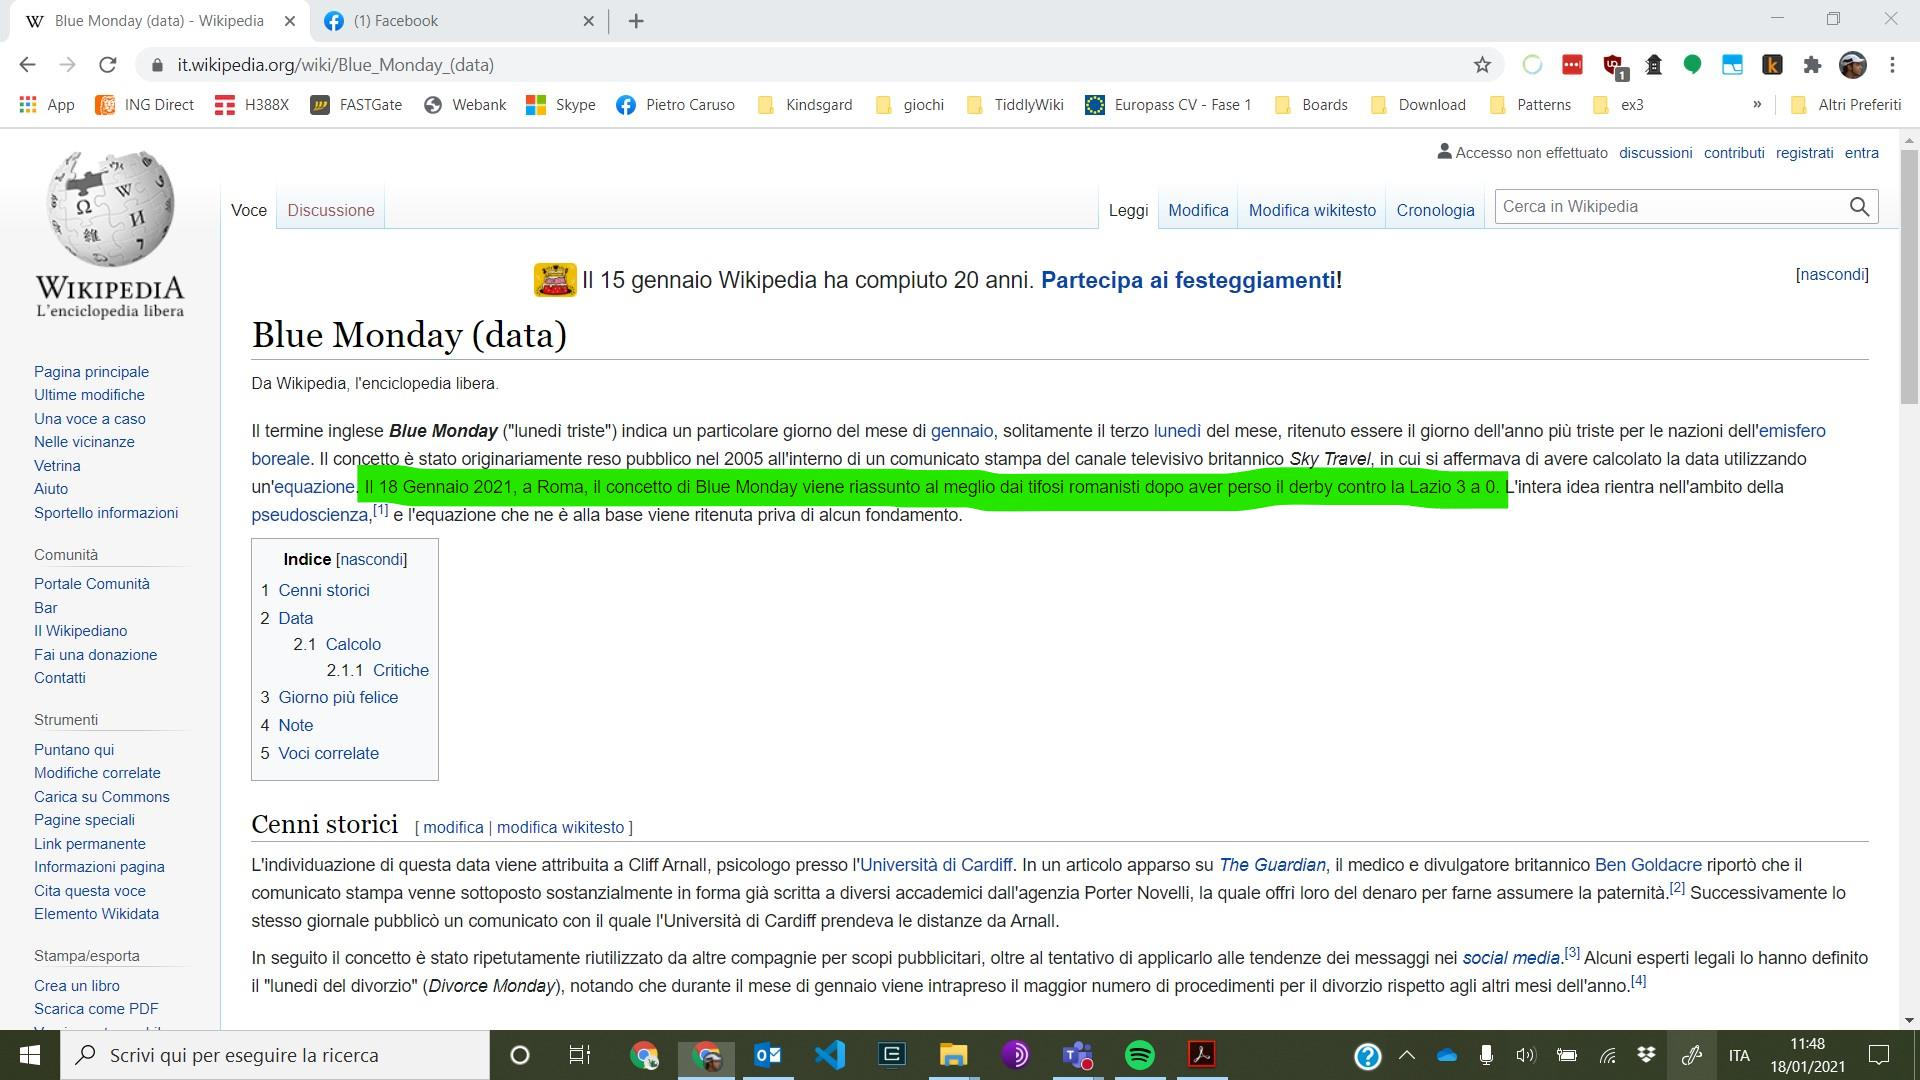
Task: Open the Chrome three-dot menu
Action: pyautogui.click(x=1892, y=65)
